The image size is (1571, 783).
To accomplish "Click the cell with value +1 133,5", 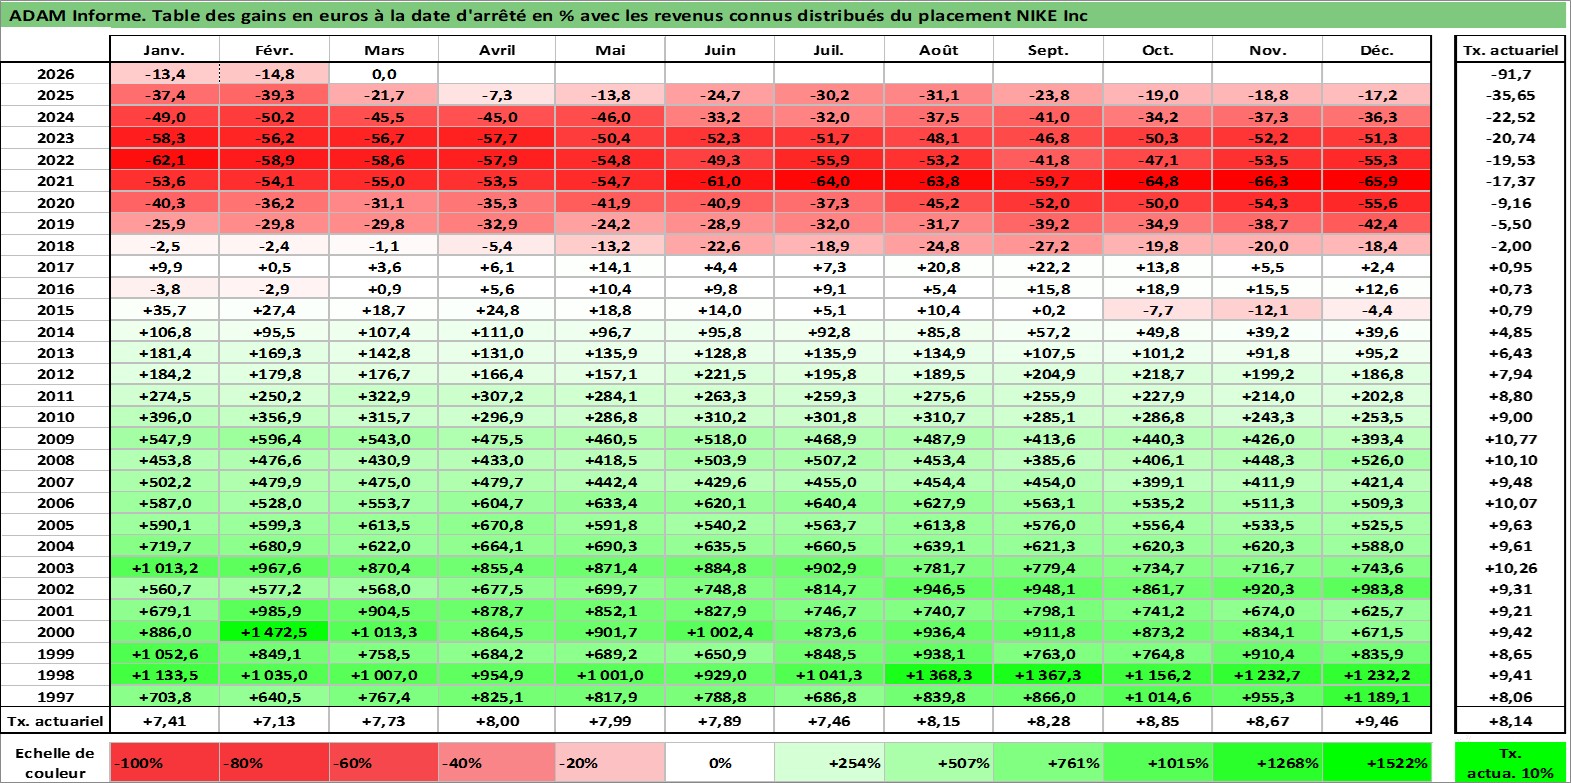I will [164, 675].
